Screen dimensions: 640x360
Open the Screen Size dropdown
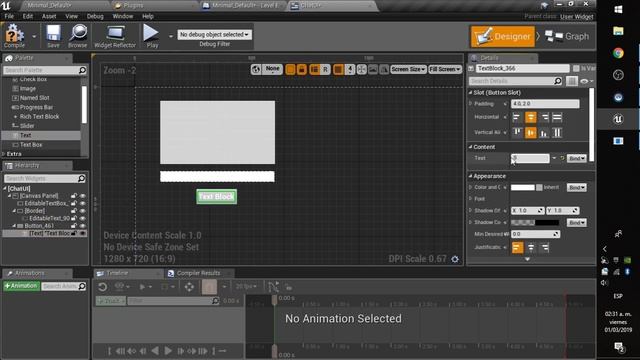click(x=408, y=69)
